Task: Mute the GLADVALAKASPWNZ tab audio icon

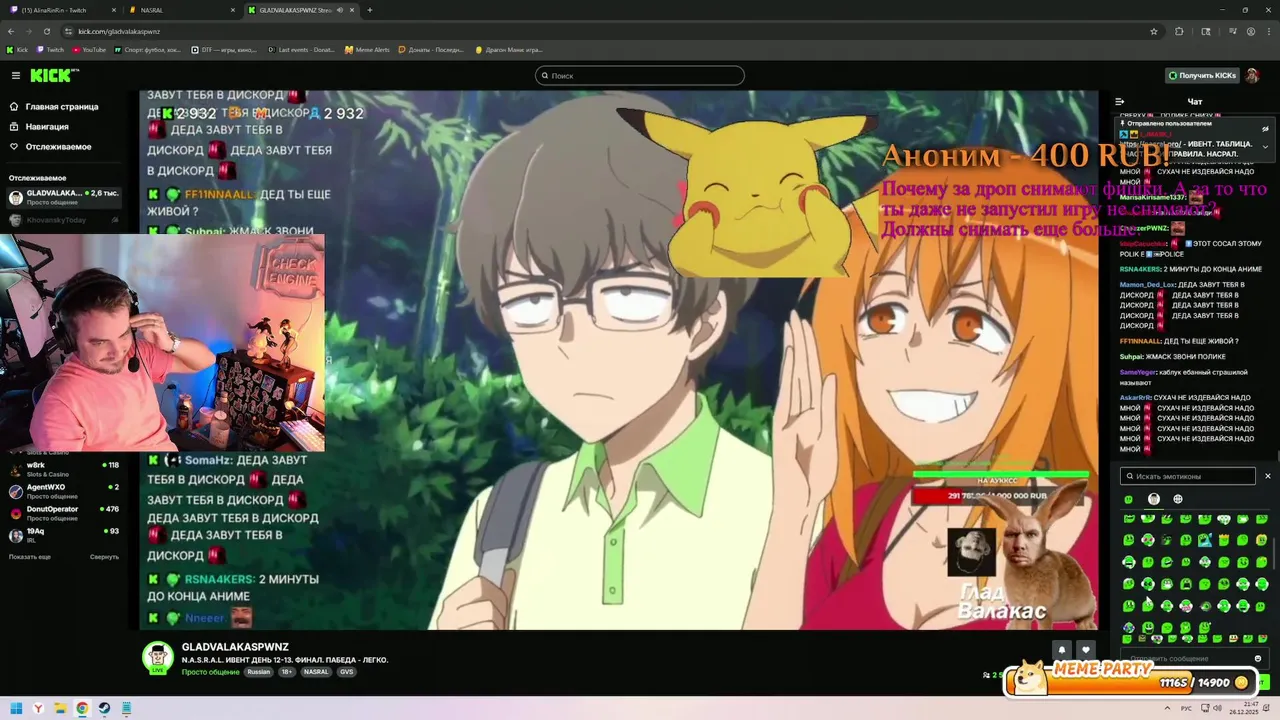Action: click(x=340, y=10)
